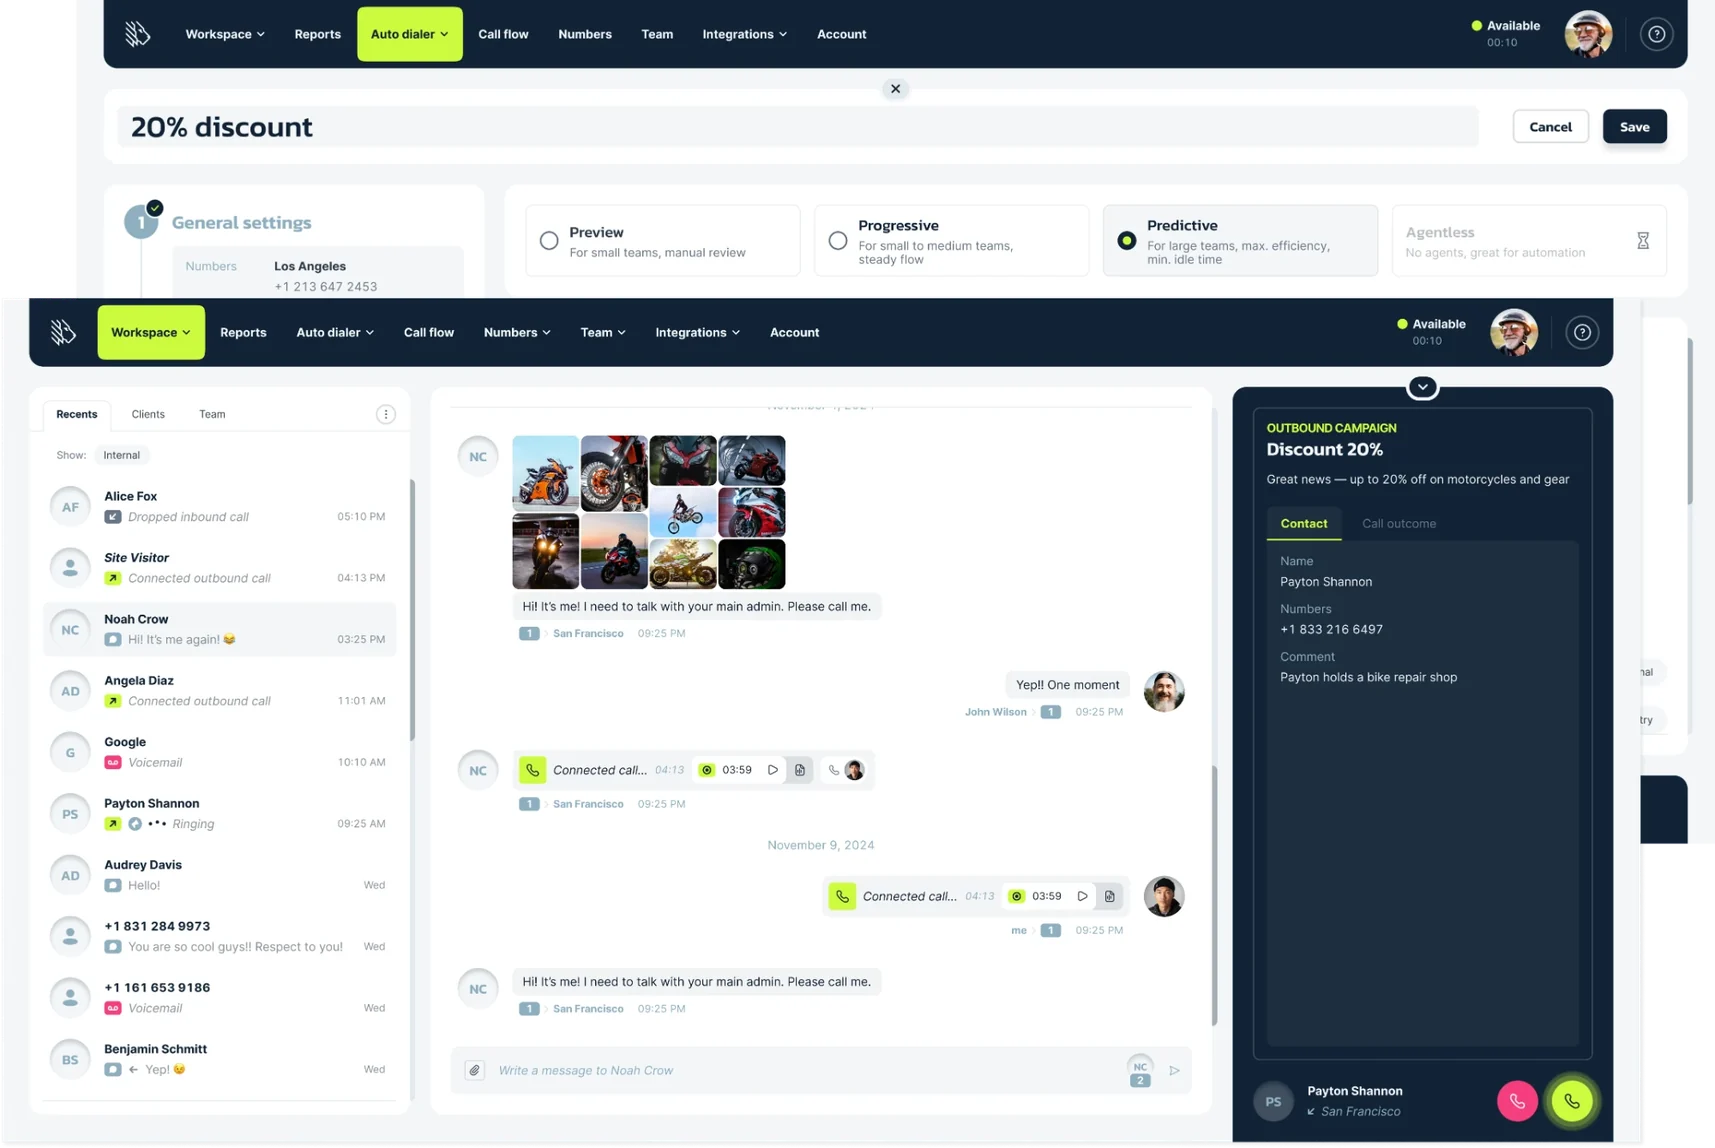
Task: Open the Auto dialer dropdown in lower navbar
Action: [335, 332]
